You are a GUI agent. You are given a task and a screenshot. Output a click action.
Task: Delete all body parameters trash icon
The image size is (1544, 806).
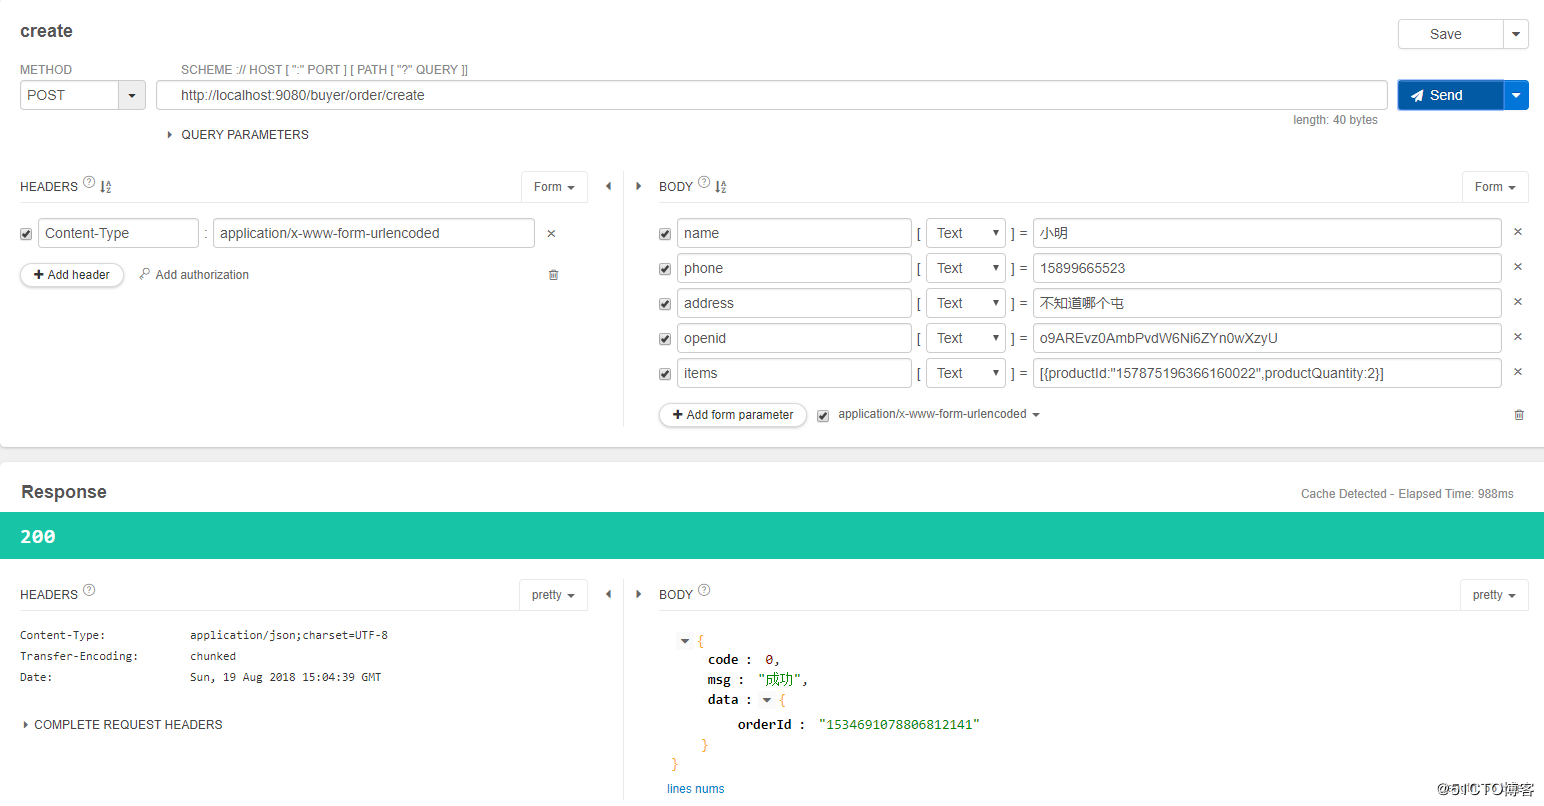pos(1519,414)
